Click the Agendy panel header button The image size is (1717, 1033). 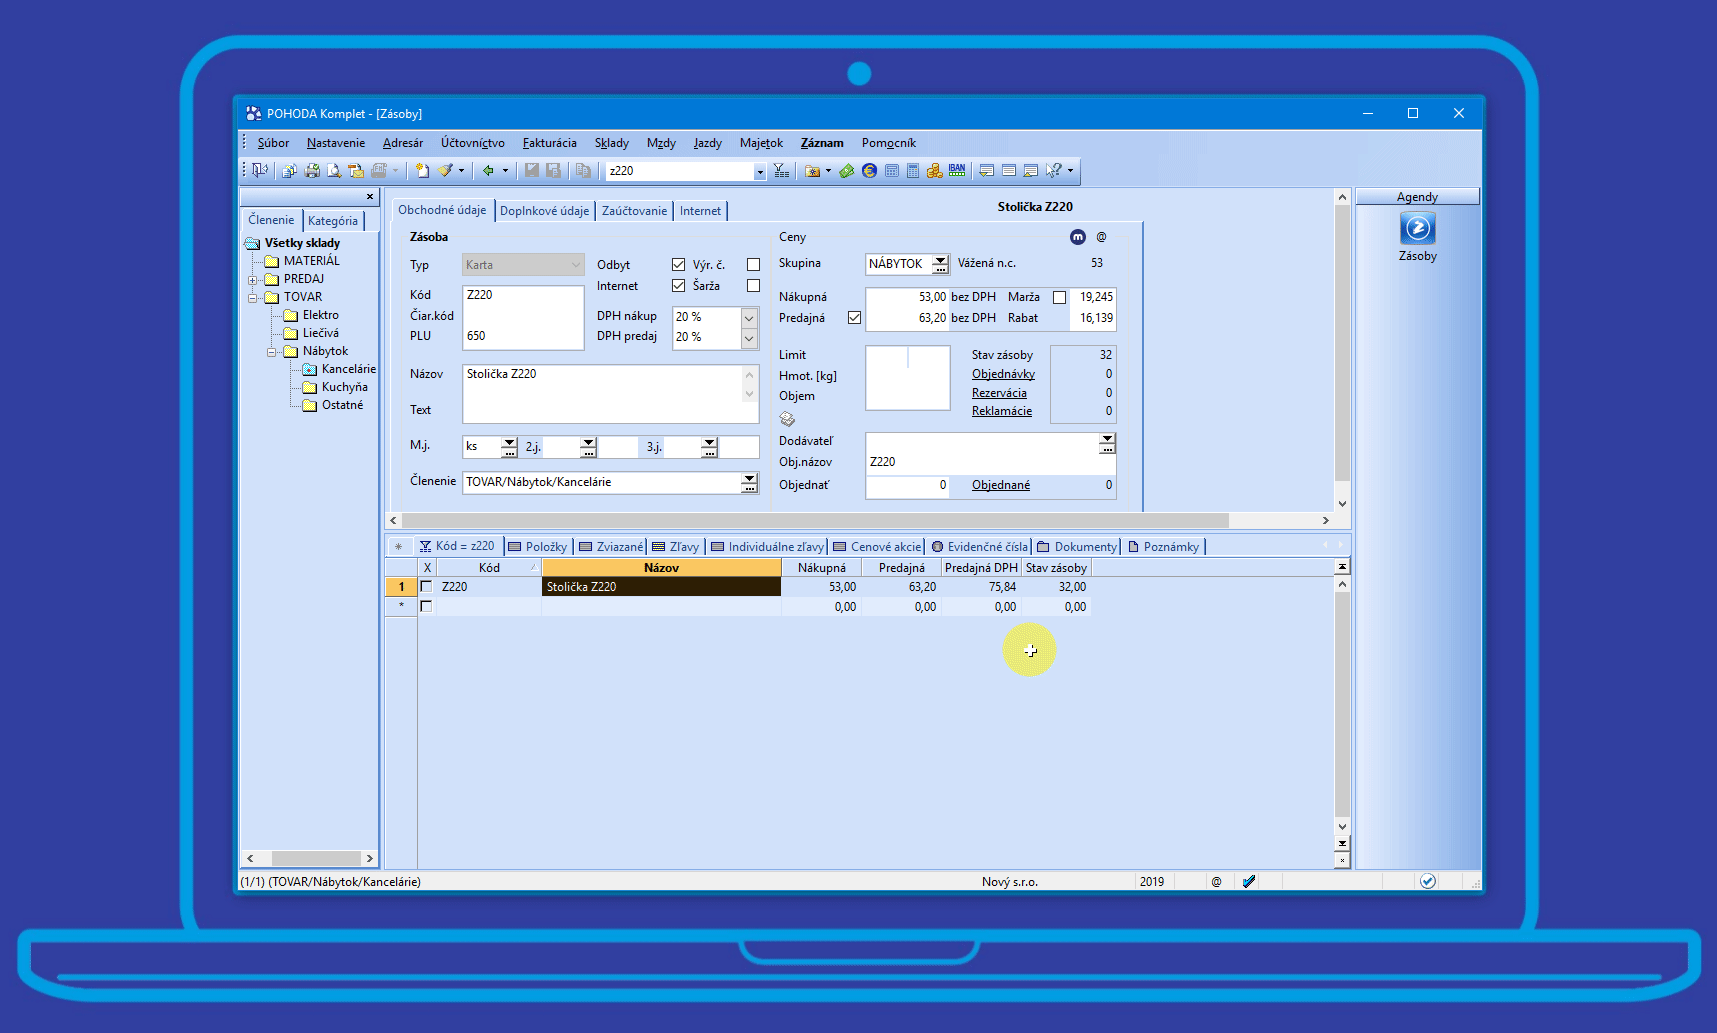1417,197
